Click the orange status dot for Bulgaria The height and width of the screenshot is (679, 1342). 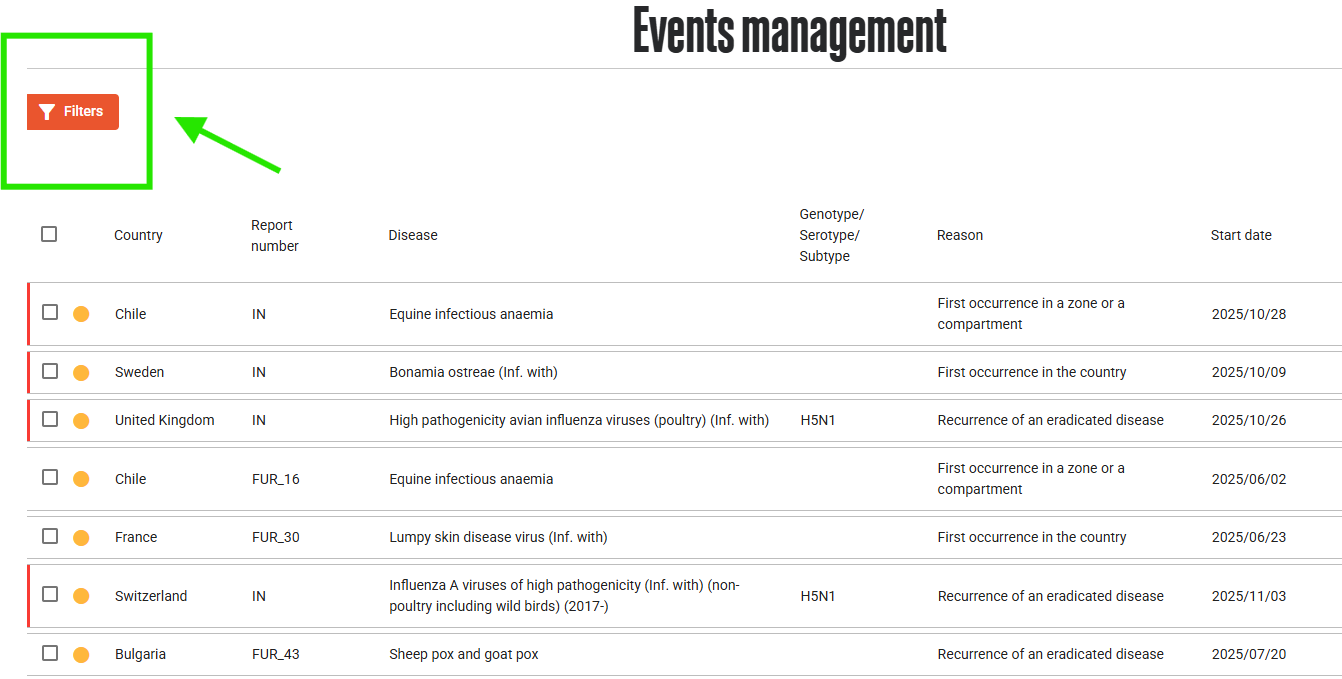click(x=81, y=655)
